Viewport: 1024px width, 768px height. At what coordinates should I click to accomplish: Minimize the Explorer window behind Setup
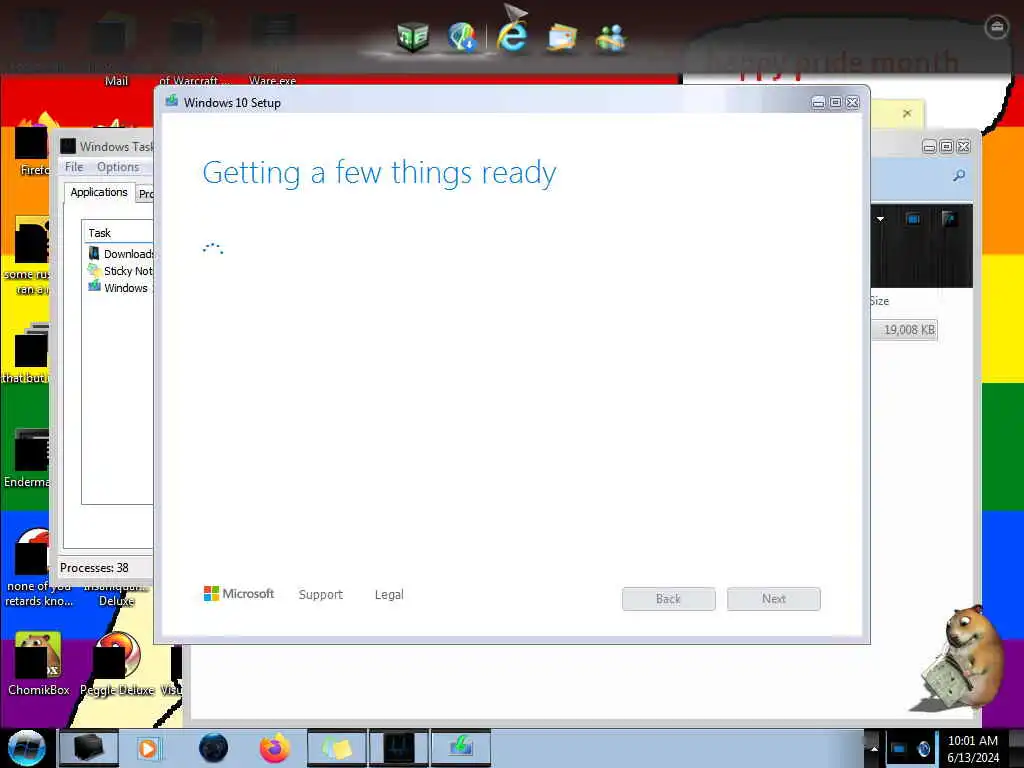click(929, 147)
